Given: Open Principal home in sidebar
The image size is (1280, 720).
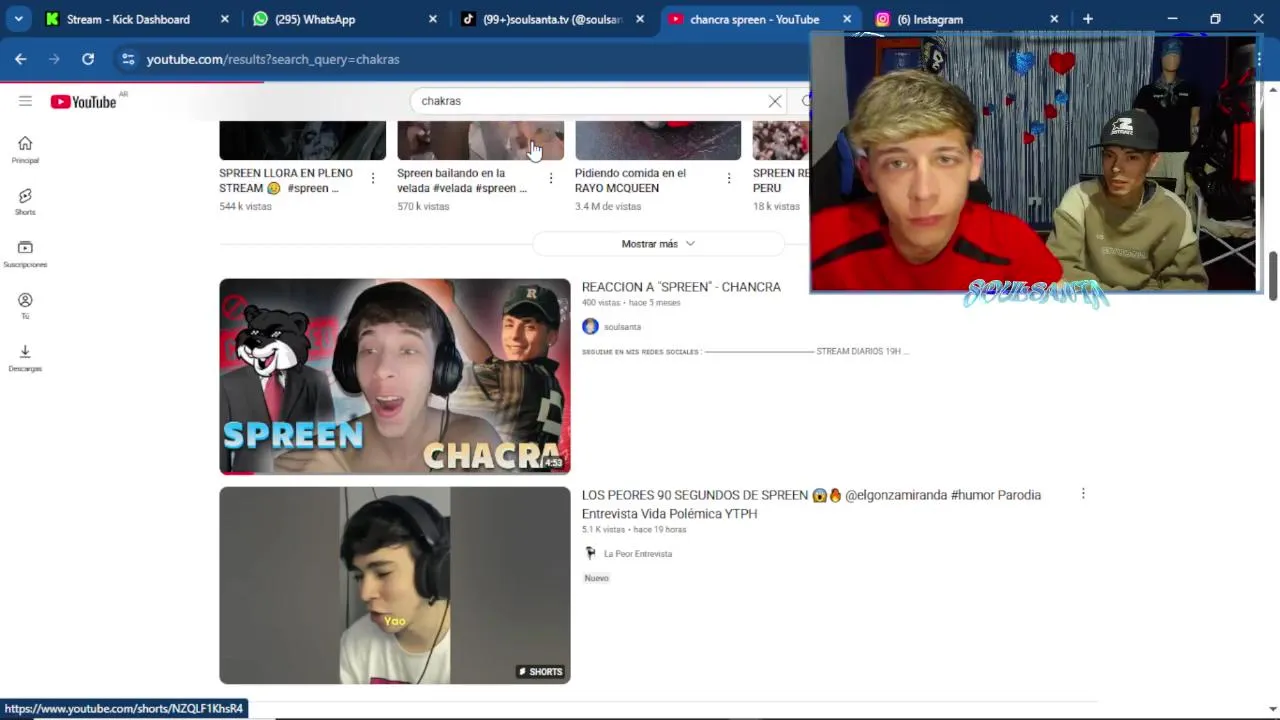Looking at the screenshot, I should click(25, 149).
